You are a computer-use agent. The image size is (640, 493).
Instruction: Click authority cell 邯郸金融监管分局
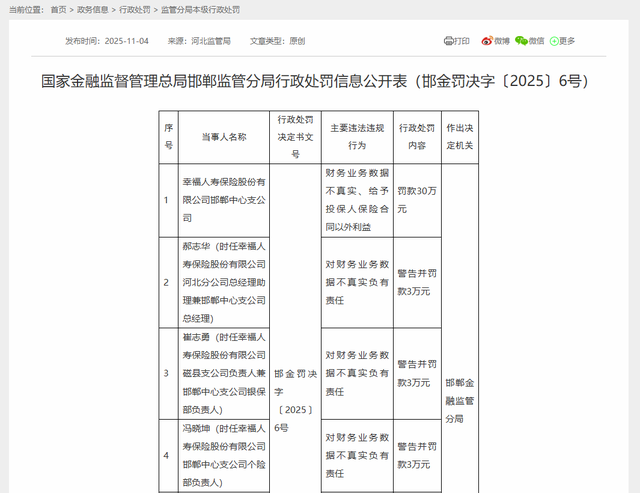coord(460,401)
